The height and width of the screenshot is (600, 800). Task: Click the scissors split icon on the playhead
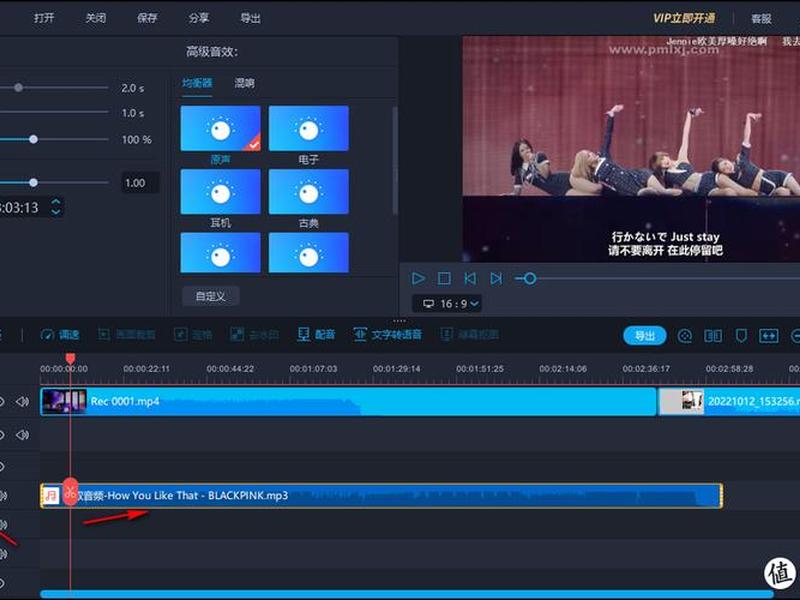[x=70, y=492]
